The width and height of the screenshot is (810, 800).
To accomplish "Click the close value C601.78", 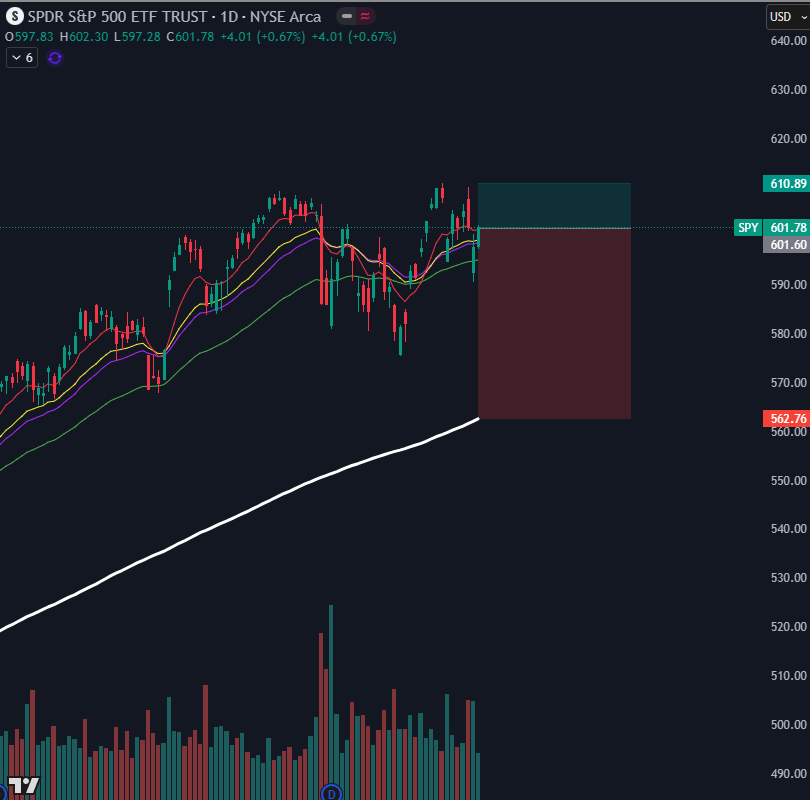I will (190, 37).
